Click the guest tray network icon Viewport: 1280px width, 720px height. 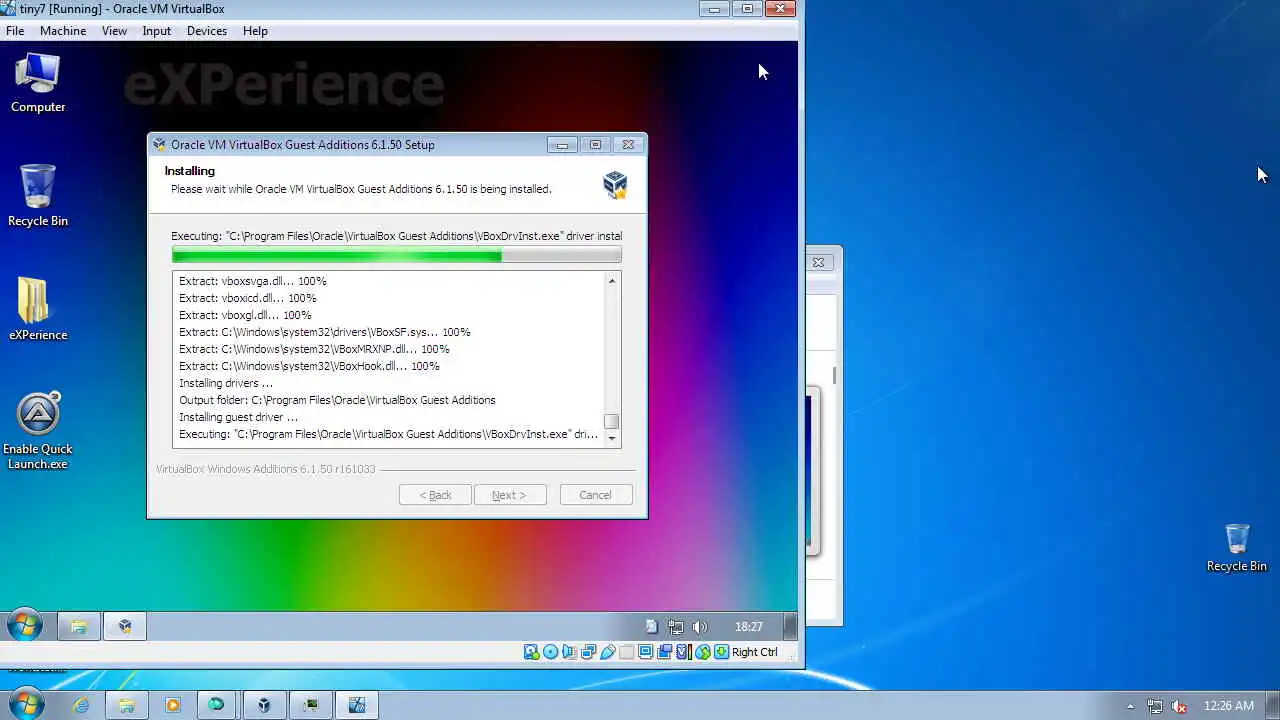[676, 627]
